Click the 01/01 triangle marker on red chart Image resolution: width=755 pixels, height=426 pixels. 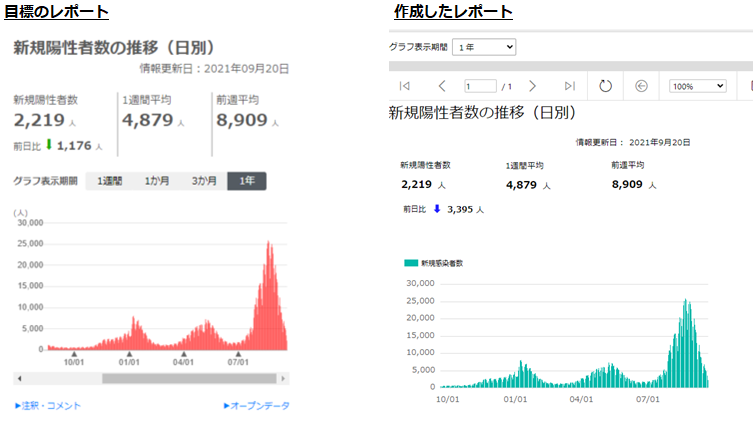pos(128,353)
